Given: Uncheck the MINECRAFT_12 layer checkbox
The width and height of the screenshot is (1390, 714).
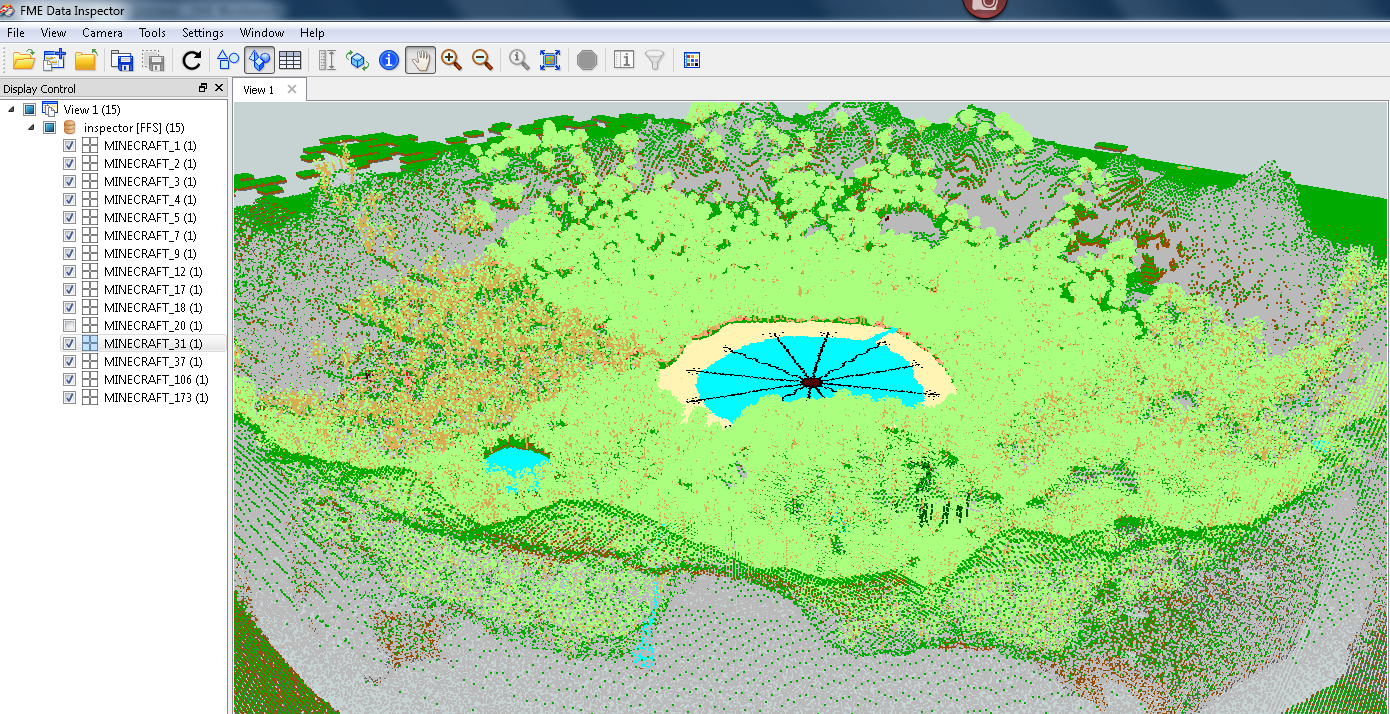Looking at the screenshot, I should pyautogui.click(x=69, y=271).
